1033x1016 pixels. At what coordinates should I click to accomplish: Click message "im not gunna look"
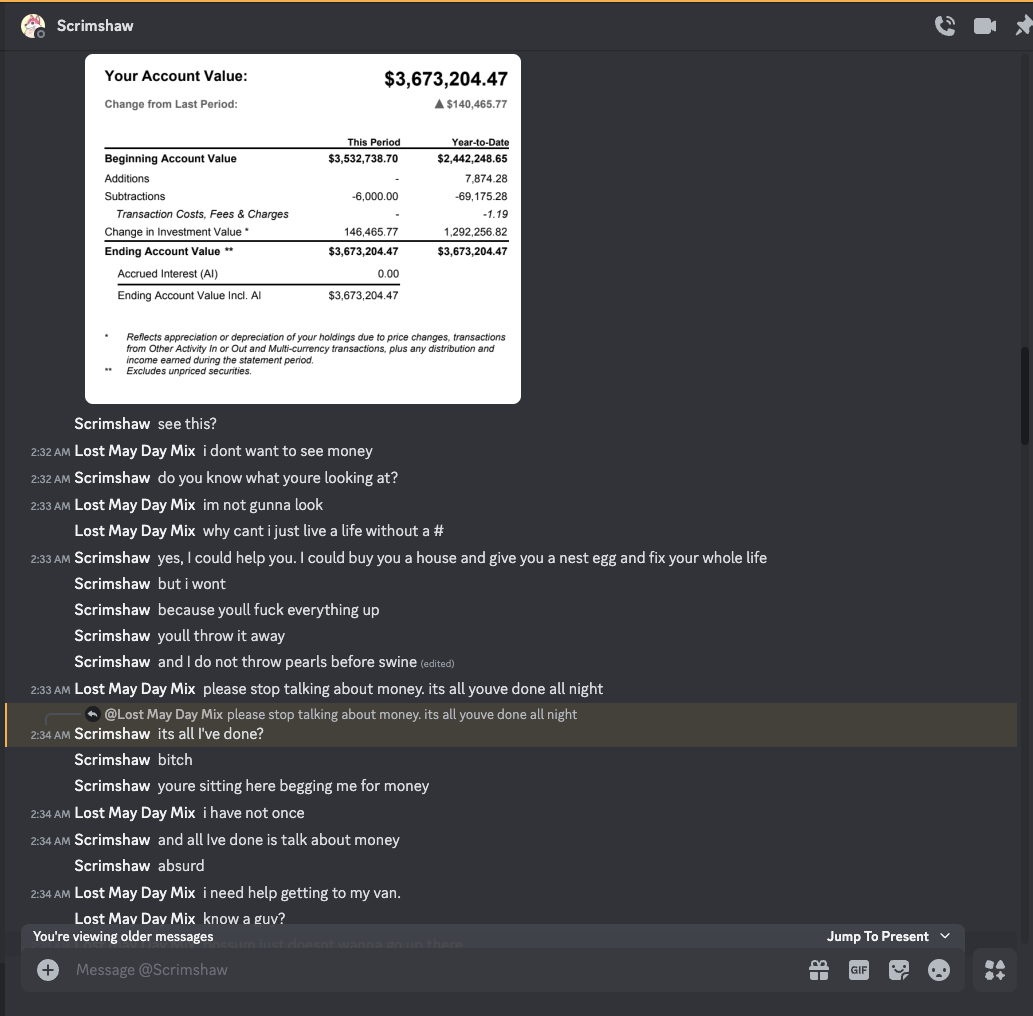(263, 505)
